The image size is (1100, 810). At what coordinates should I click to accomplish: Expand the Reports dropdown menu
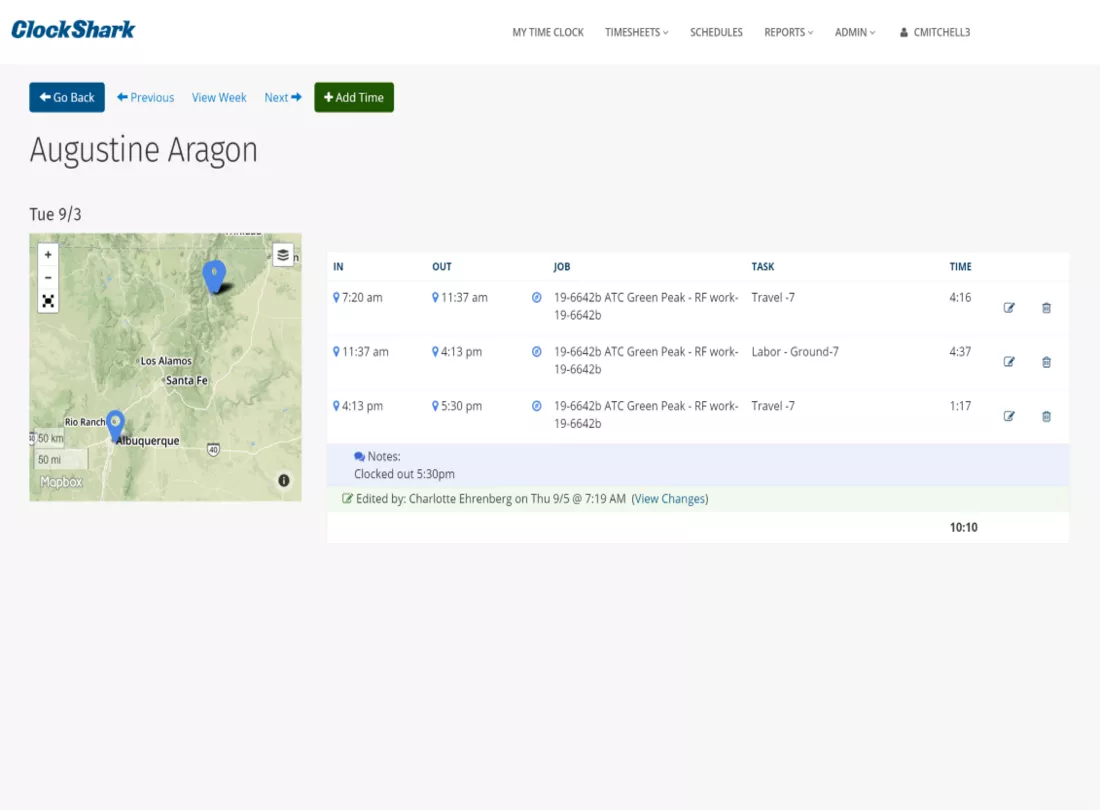click(x=789, y=32)
